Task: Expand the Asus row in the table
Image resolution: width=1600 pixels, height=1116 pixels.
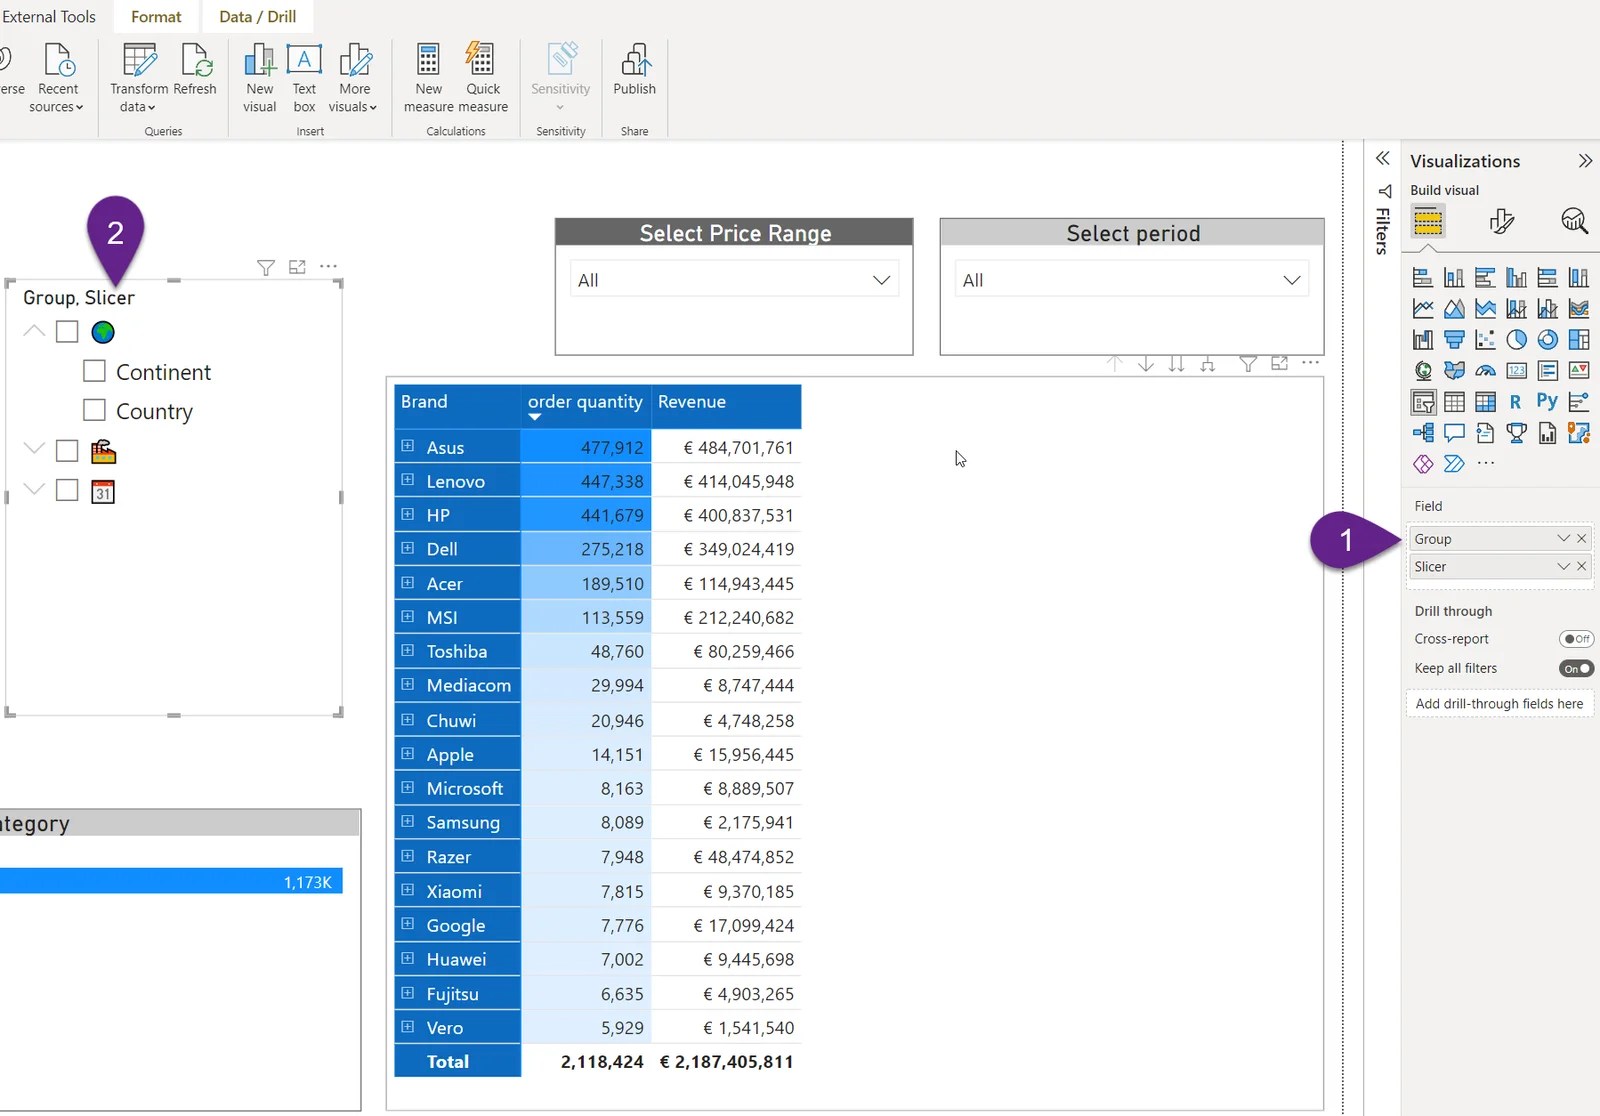Action: pyautogui.click(x=407, y=447)
